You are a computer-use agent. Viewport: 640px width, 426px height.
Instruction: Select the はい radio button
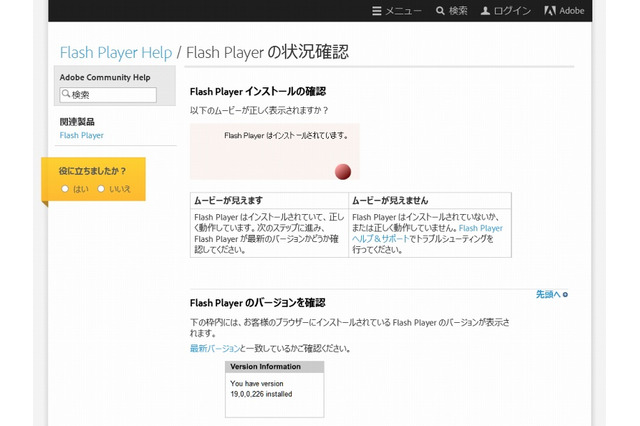point(65,189)
